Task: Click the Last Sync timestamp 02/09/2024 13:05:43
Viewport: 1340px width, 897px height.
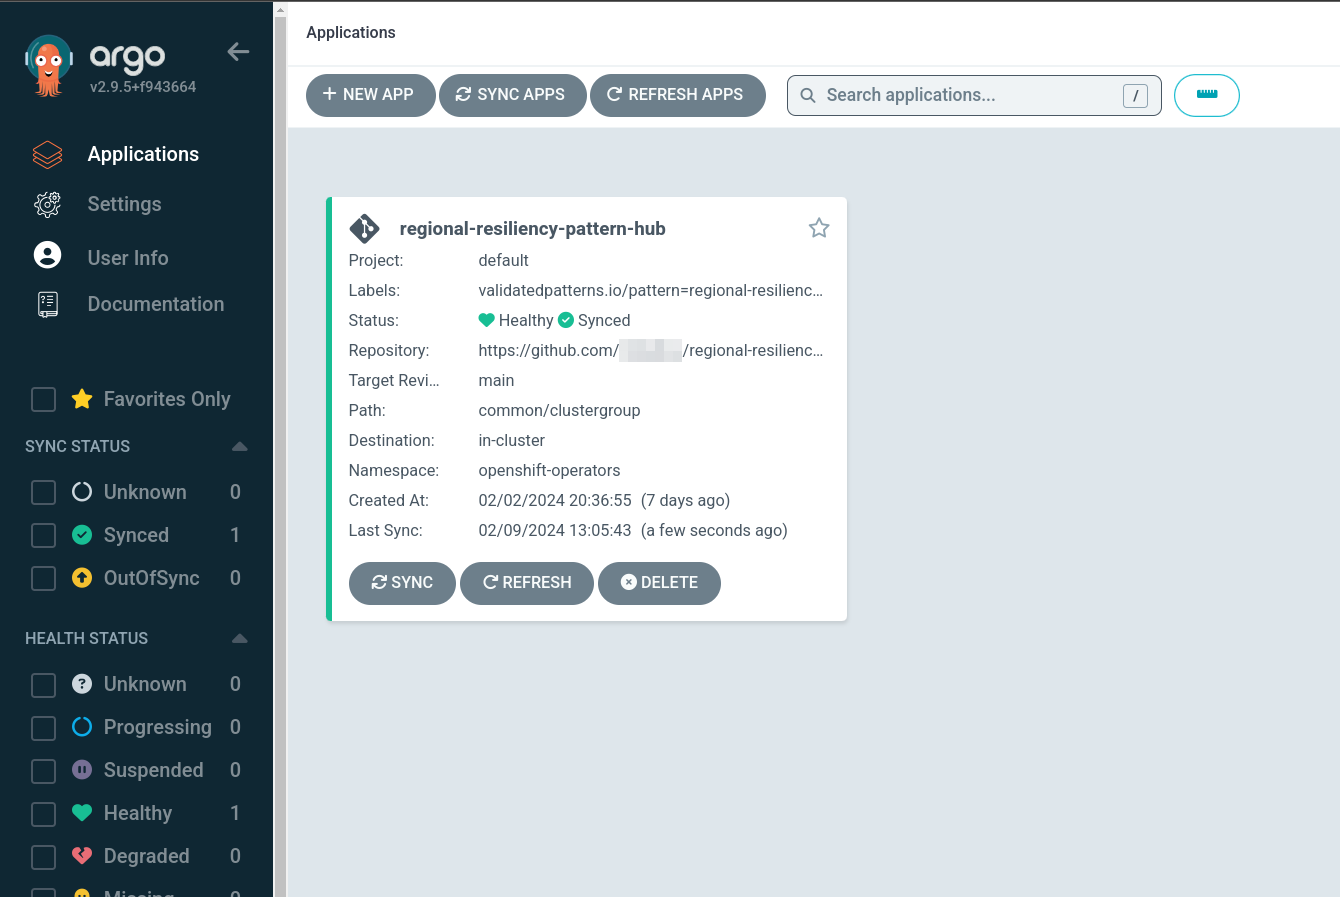Action: coord(555,531)
